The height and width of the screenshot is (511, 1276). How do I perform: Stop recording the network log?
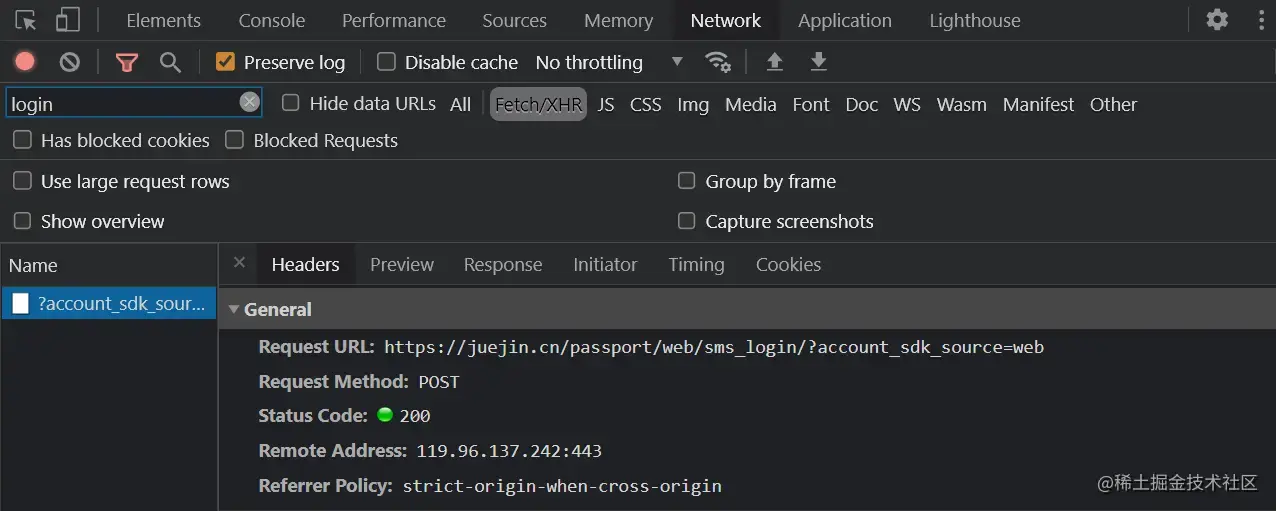pyautogui.click(x=25, y=62)
